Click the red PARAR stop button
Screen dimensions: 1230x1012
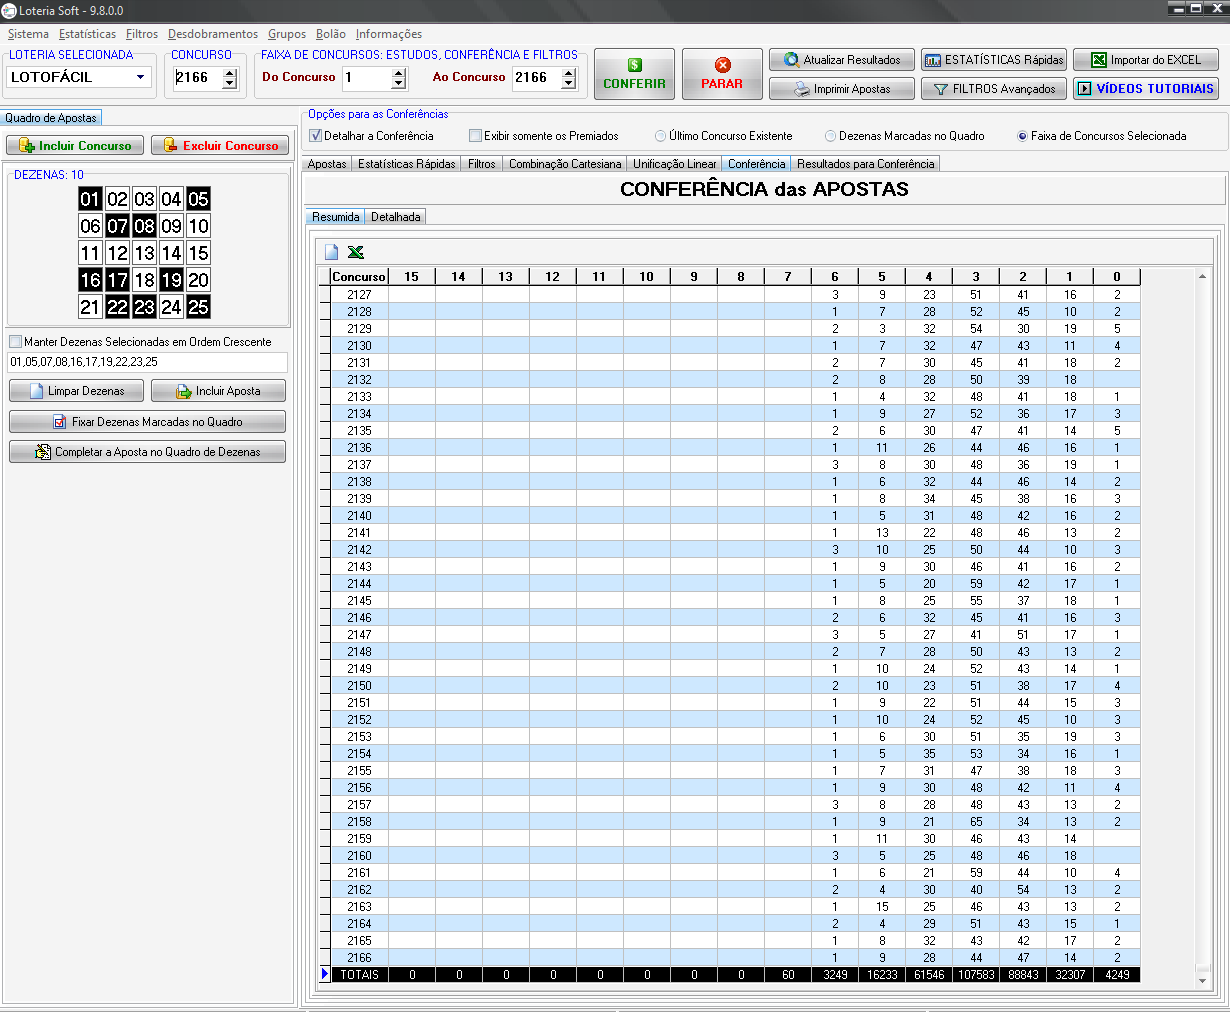pos(722,74)
